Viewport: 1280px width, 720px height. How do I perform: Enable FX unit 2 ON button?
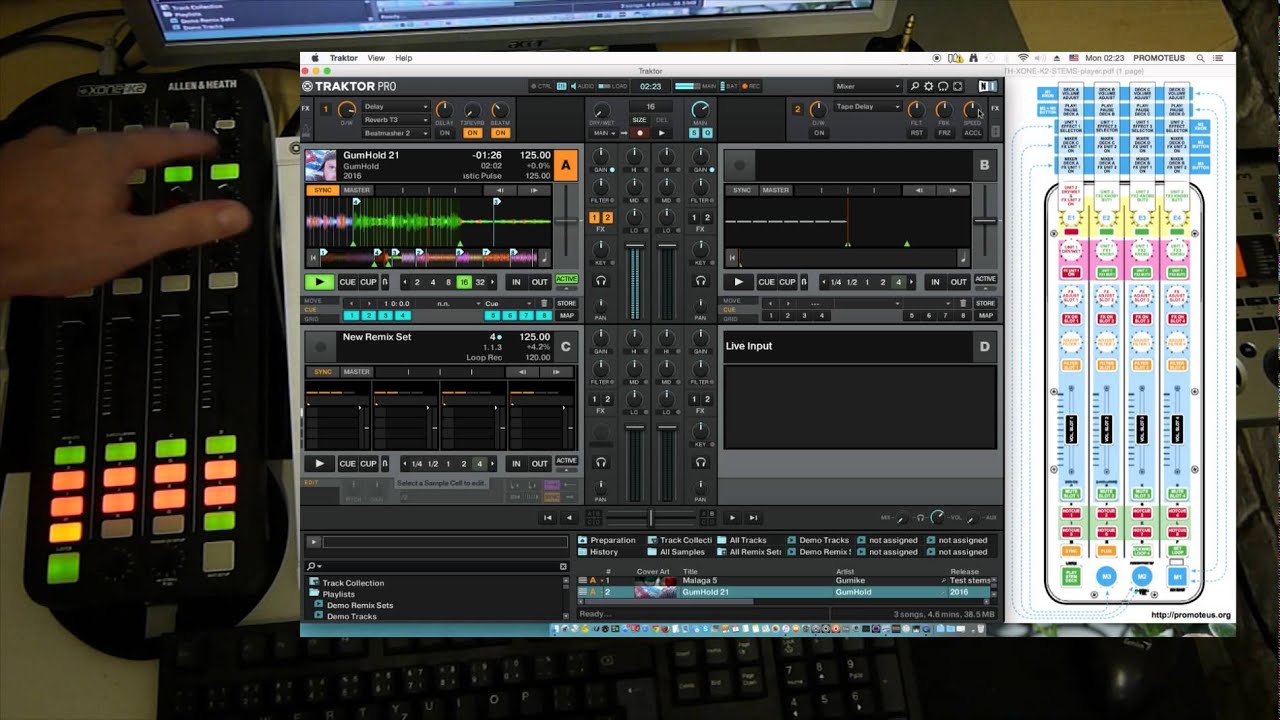point(819,133)
